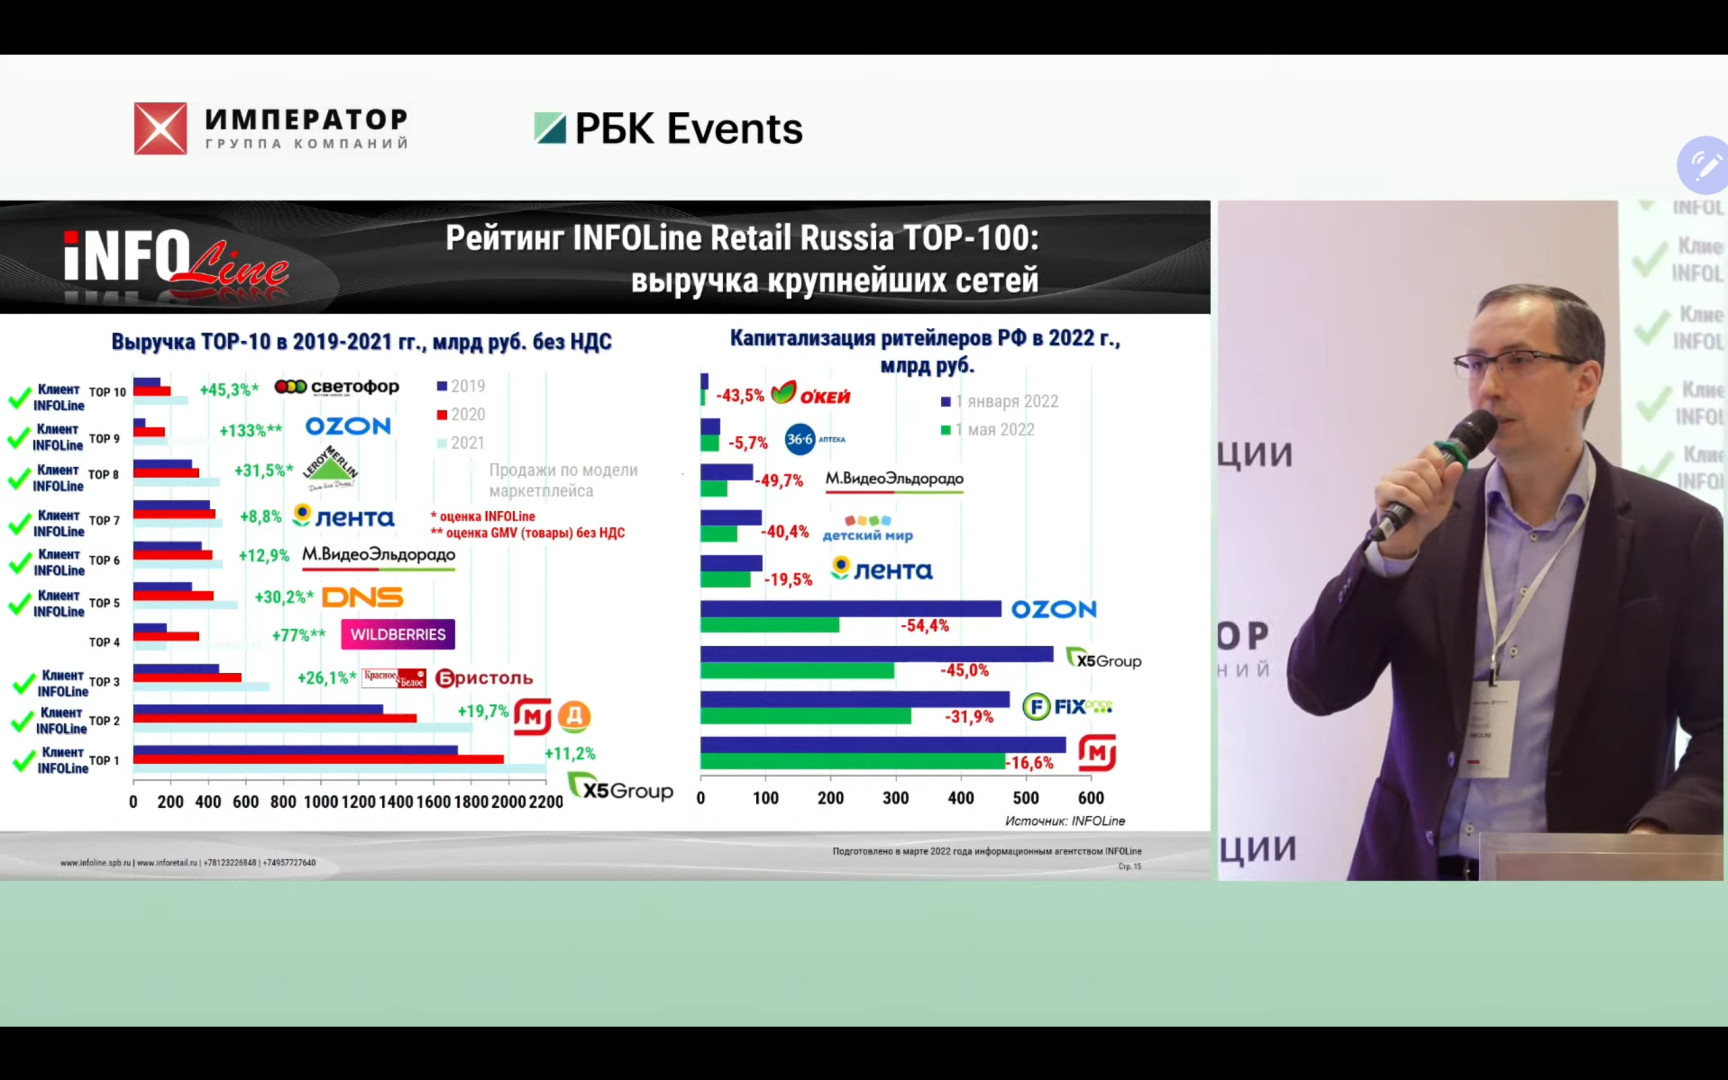Click the '+45,3%*' growth label
The height and width of the screenshot is (1080, 1728).
tap(229, 390)
